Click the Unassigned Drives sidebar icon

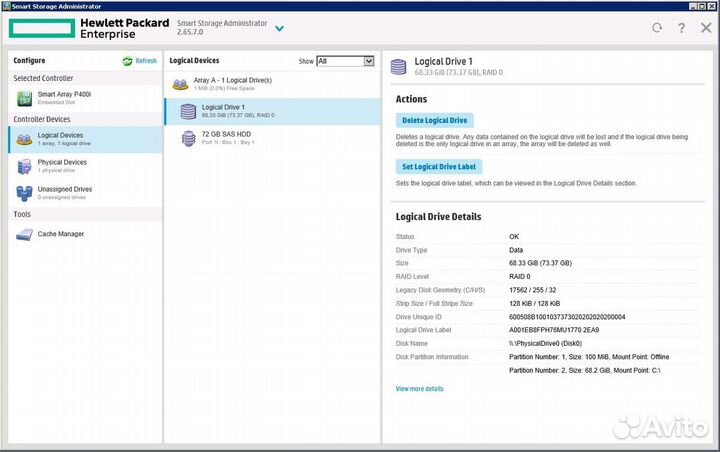click(x=24, y=193)
